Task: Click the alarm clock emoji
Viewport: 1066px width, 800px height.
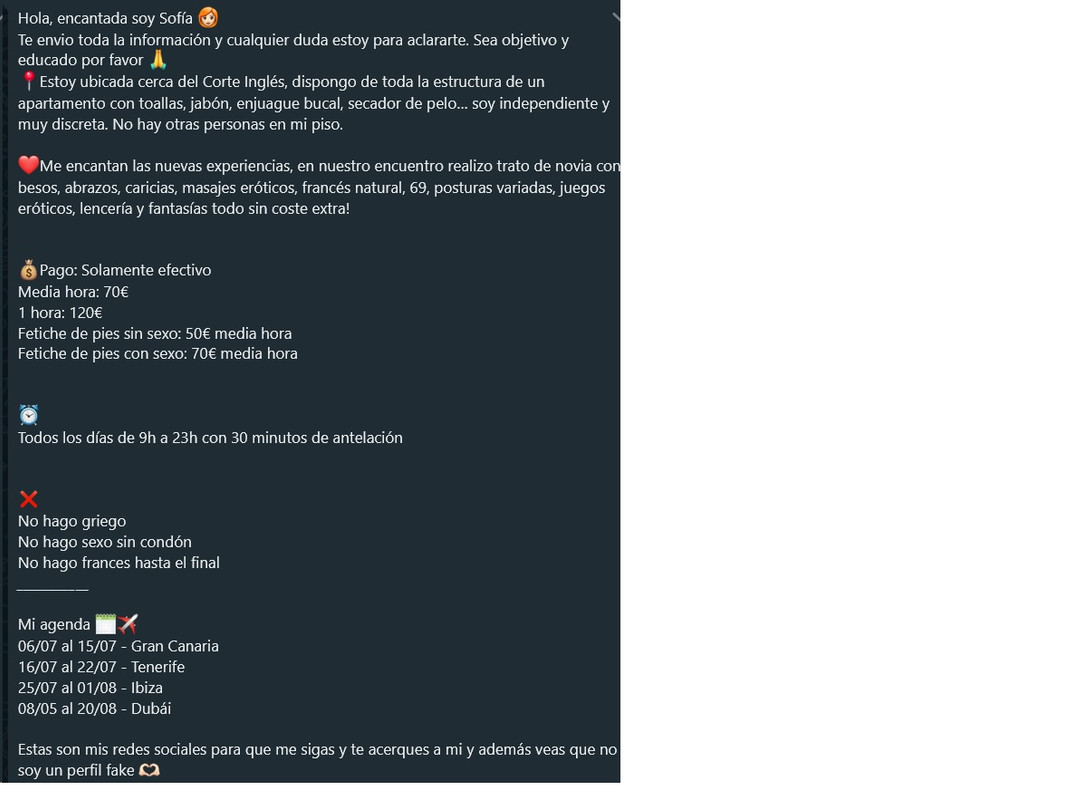Action: pyautogui.click(x=29, y=415)
